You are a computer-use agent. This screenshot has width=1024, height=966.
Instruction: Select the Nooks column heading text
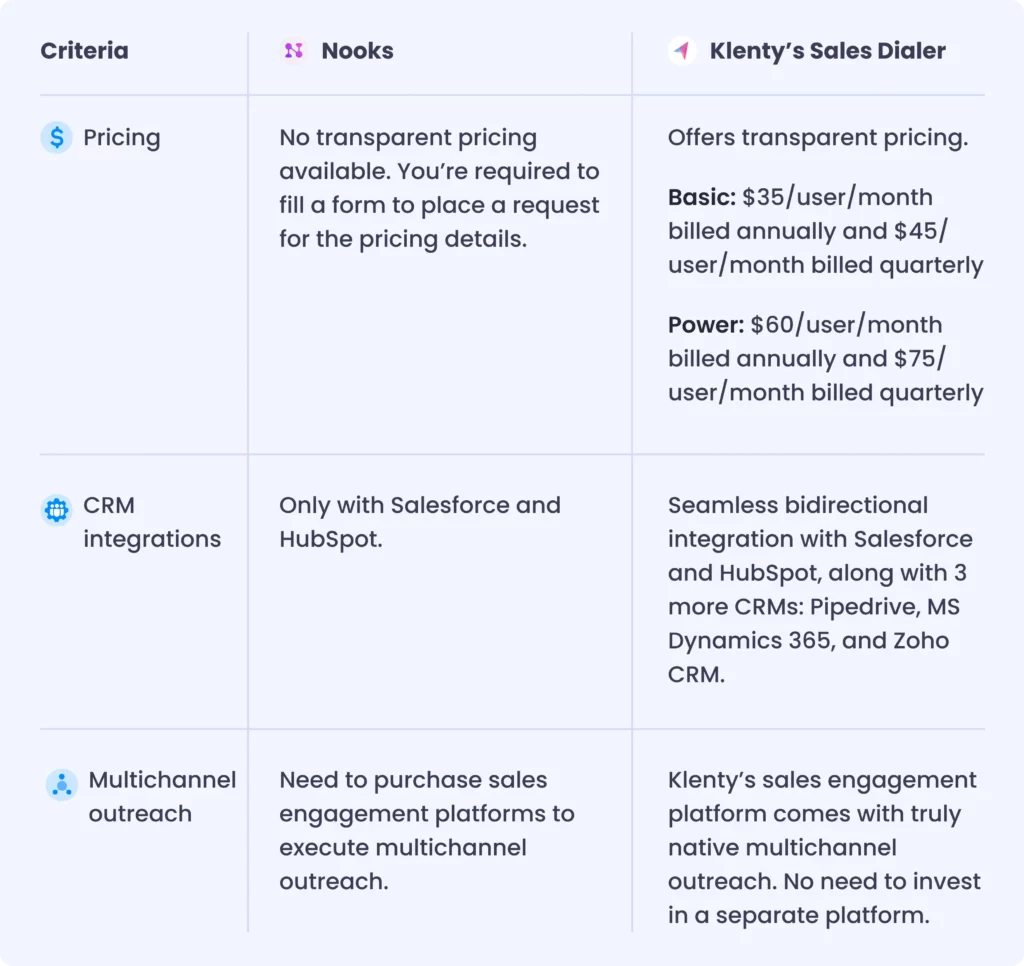tap(357, 51)
